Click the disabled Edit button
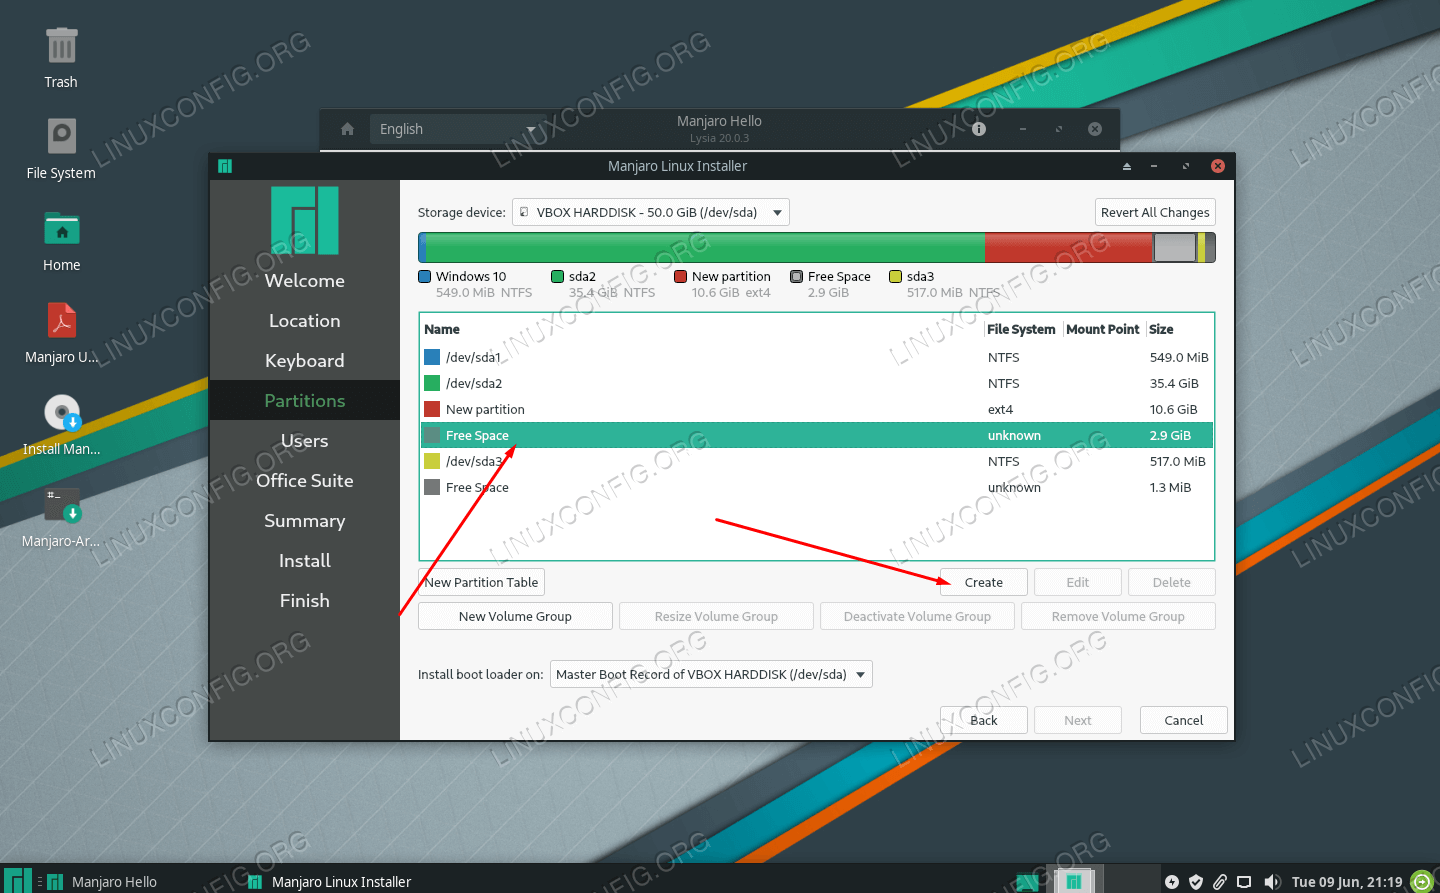The image size is (1440, 893). [x=1078, y=582]
